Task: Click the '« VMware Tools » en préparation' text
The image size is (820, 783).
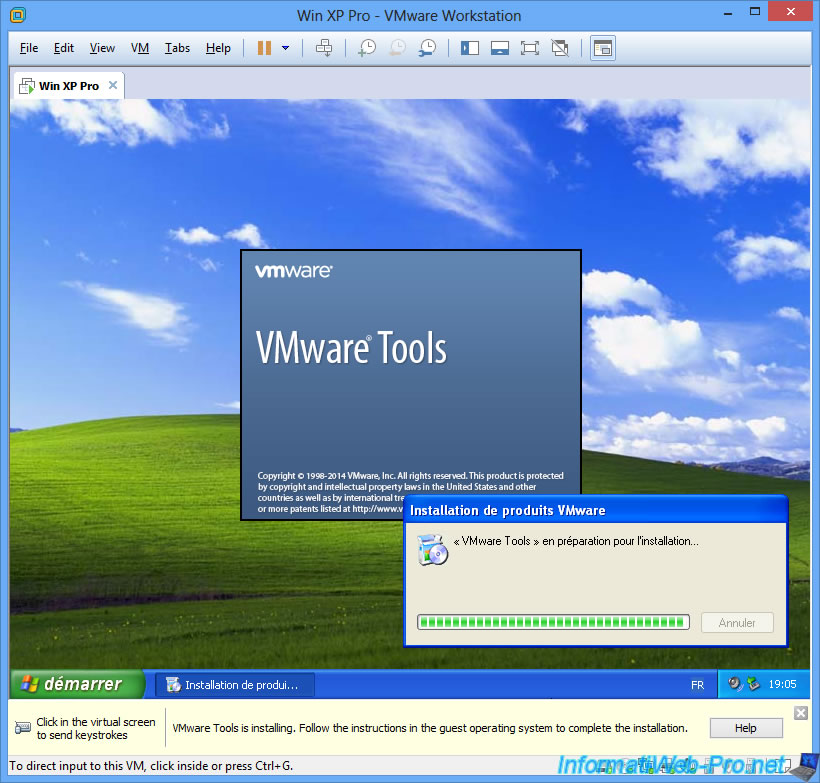Action: click(576, 541)
